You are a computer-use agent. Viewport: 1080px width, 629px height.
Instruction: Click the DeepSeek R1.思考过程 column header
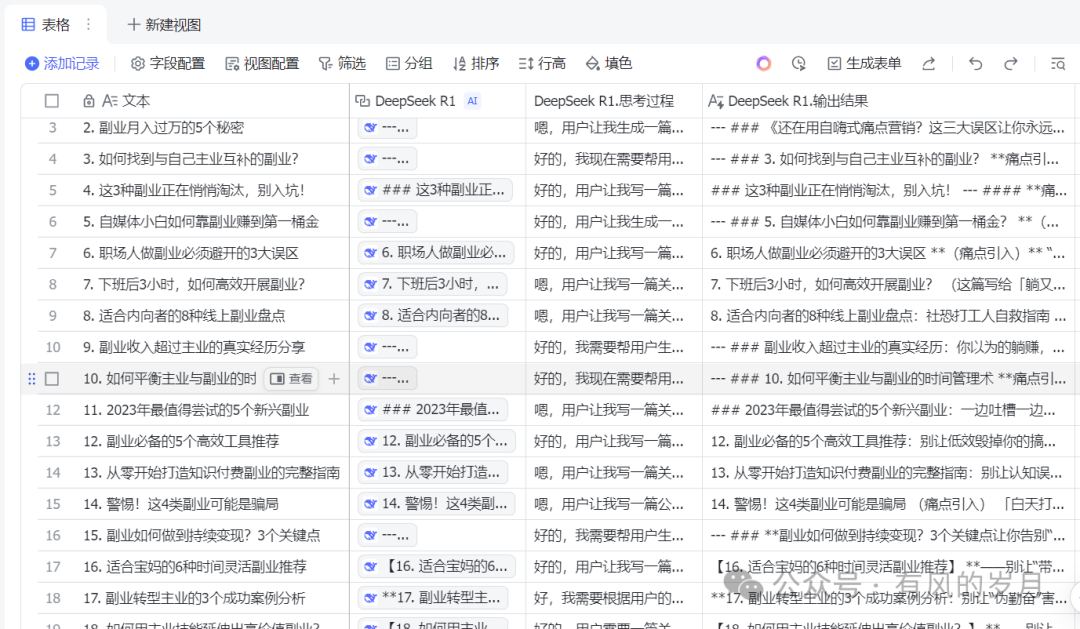614,101
